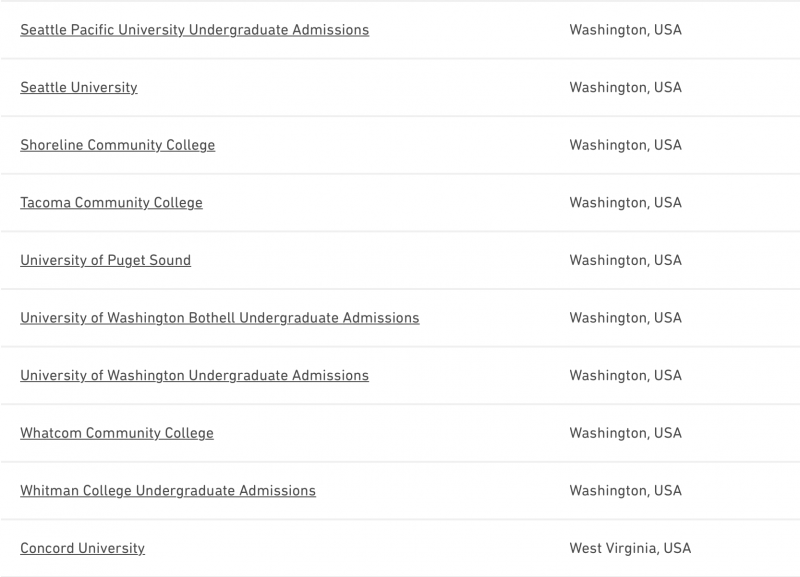Viewport: 800px width, 577px height.
Task: Click University of Washington Undergraduate Admissions link
Action: click(194, 376)
